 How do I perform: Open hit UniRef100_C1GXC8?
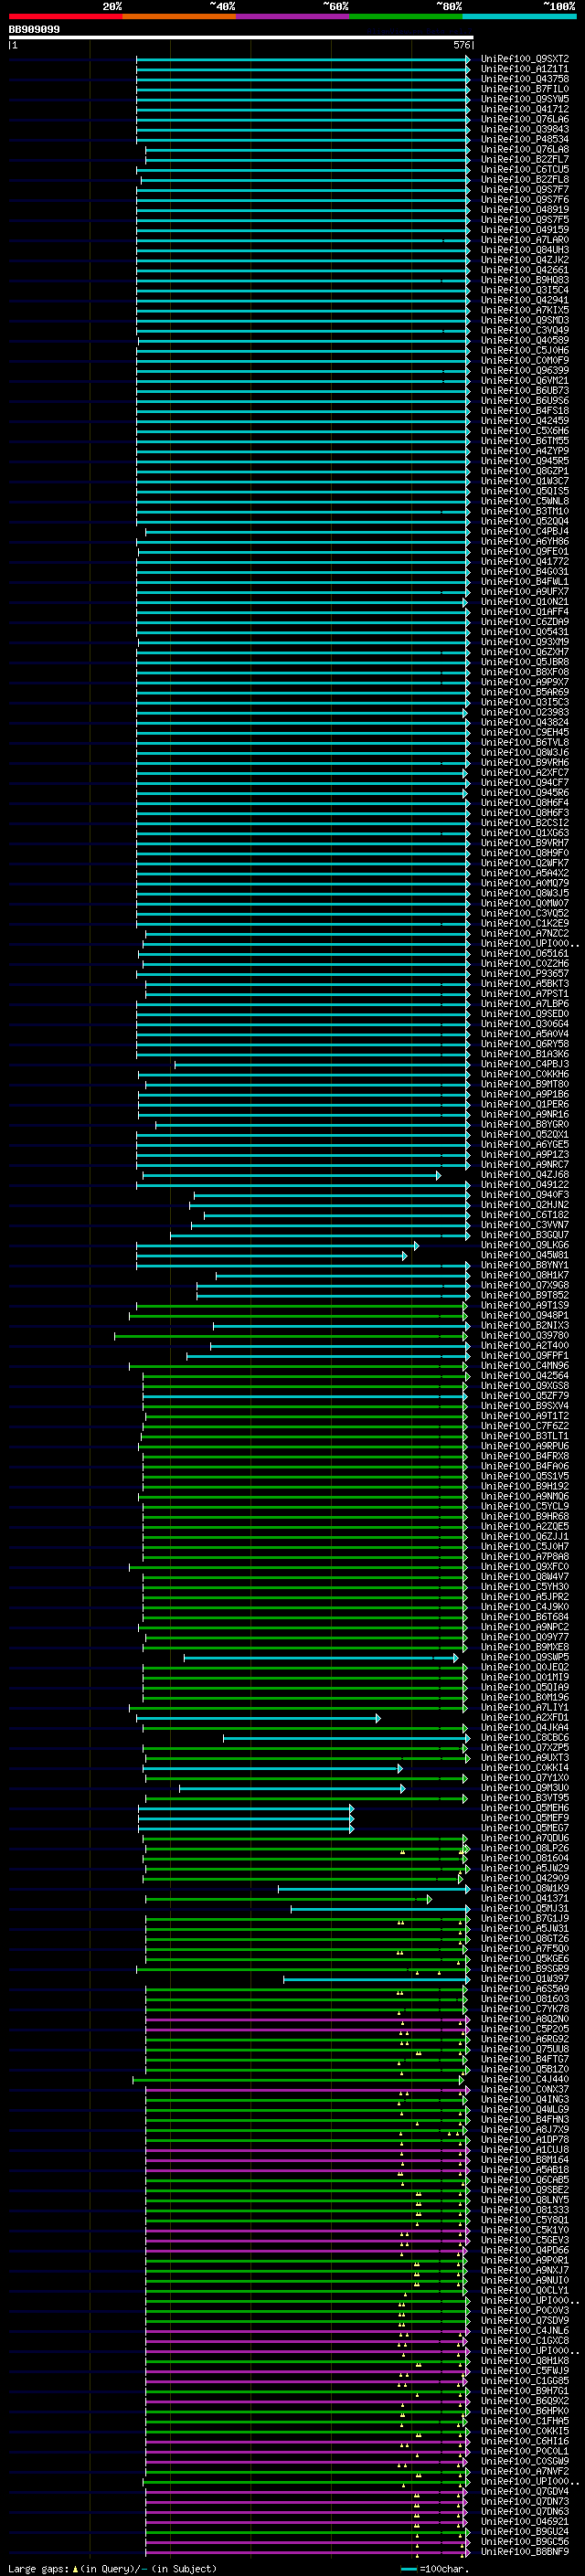(x=525, y=2340)
